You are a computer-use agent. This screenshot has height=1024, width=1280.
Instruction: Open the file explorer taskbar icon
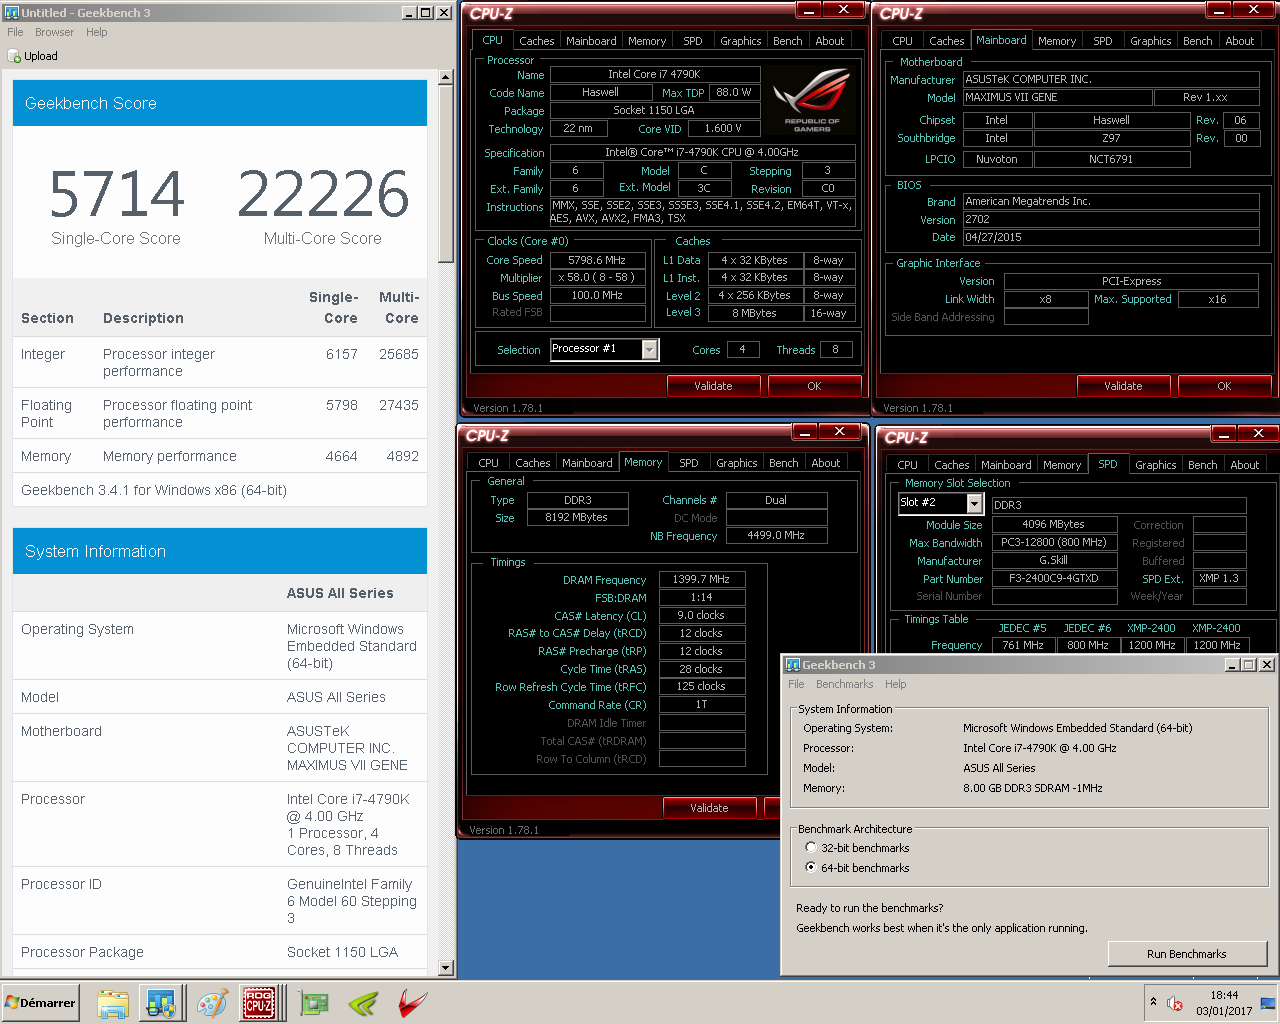click(x=113, y=1003)
